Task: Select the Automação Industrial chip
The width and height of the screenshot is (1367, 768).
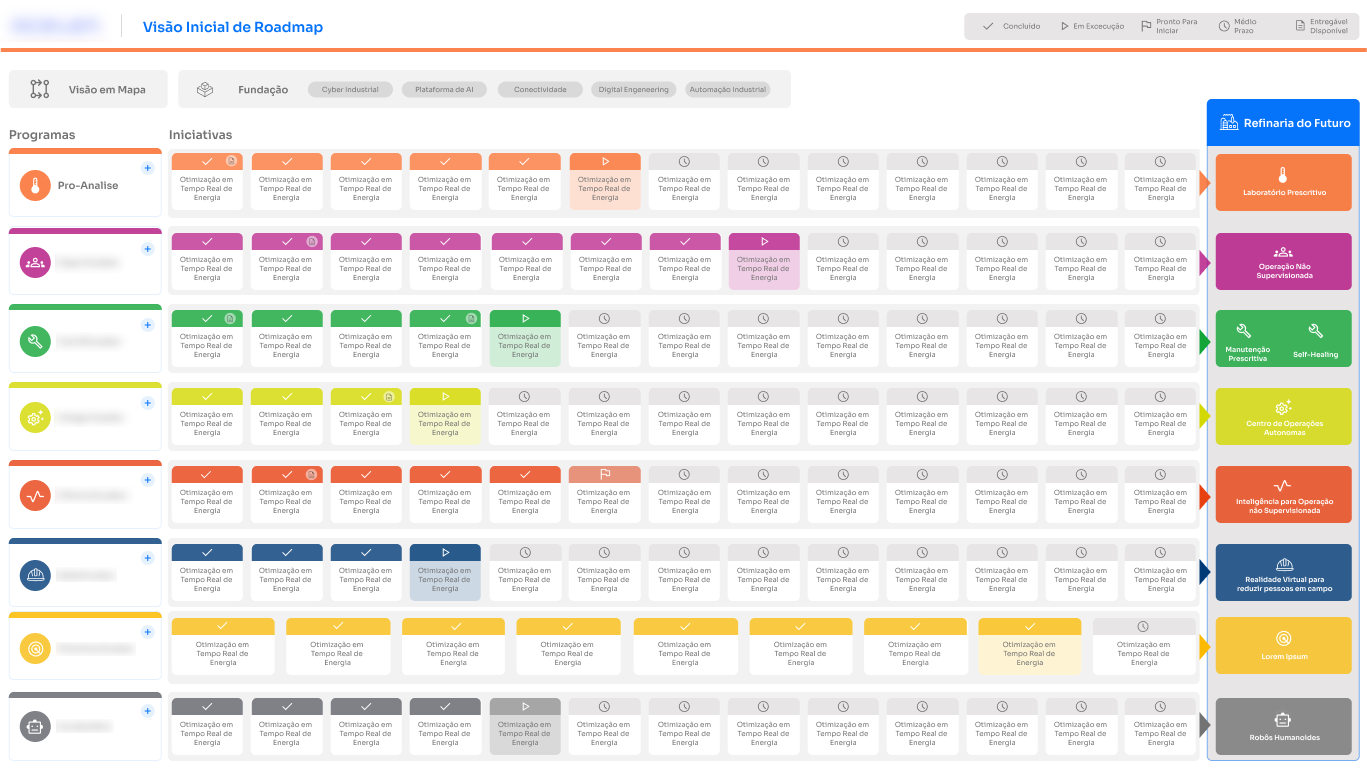Action: pyautogui.click(x=727, y=90)
